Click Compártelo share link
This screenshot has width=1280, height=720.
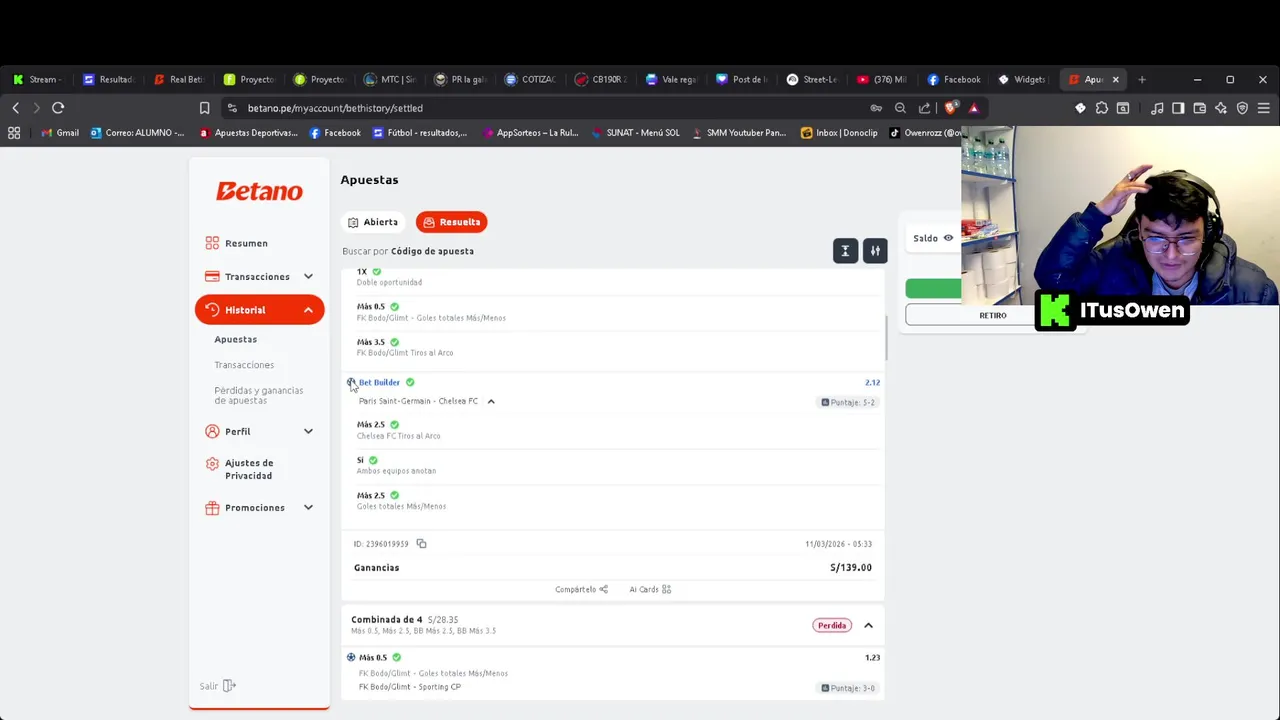point(581,589)
